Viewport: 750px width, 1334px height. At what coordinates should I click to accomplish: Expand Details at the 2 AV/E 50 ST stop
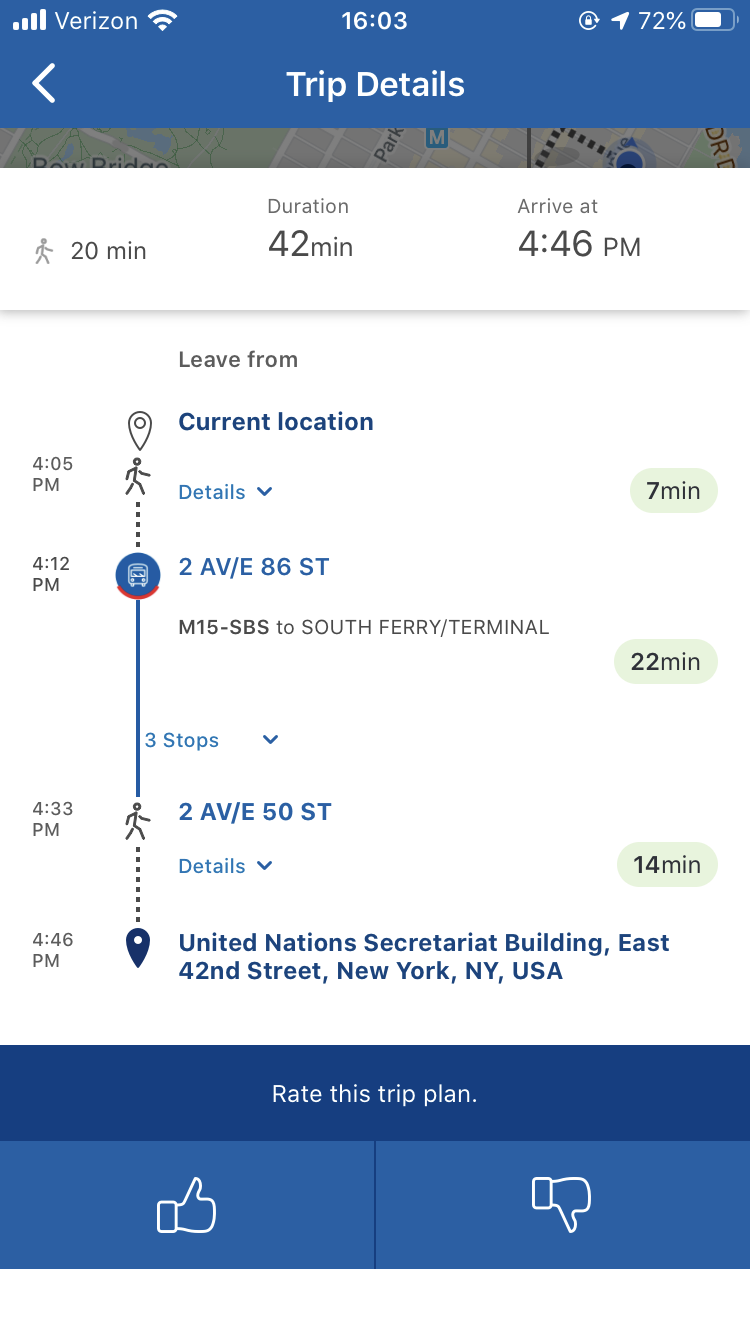tap(225, 865)
